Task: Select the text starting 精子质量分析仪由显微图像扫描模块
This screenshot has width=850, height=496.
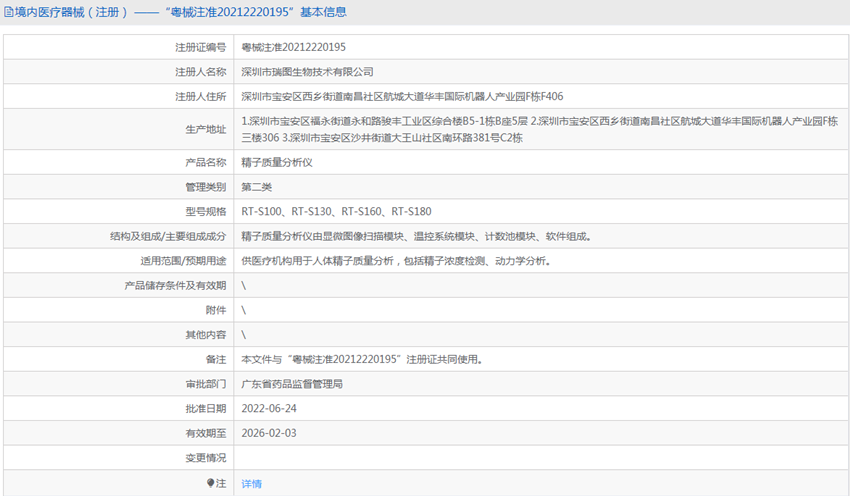Action: click(x=416, y=236)
